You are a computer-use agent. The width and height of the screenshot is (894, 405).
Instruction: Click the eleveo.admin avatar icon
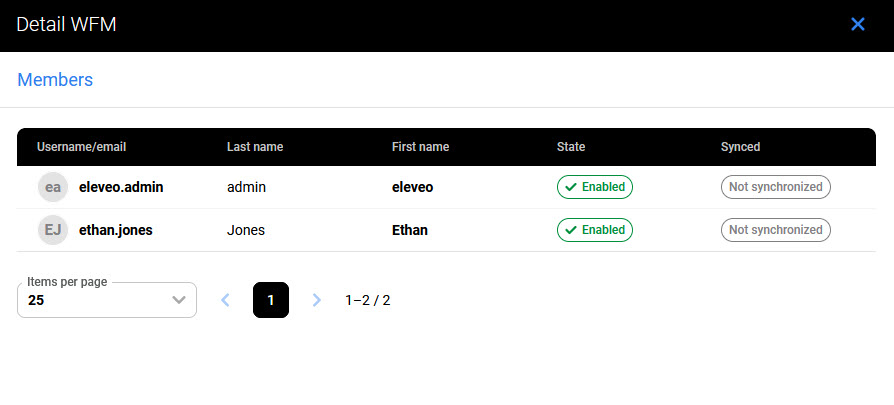tap(53, 187)
